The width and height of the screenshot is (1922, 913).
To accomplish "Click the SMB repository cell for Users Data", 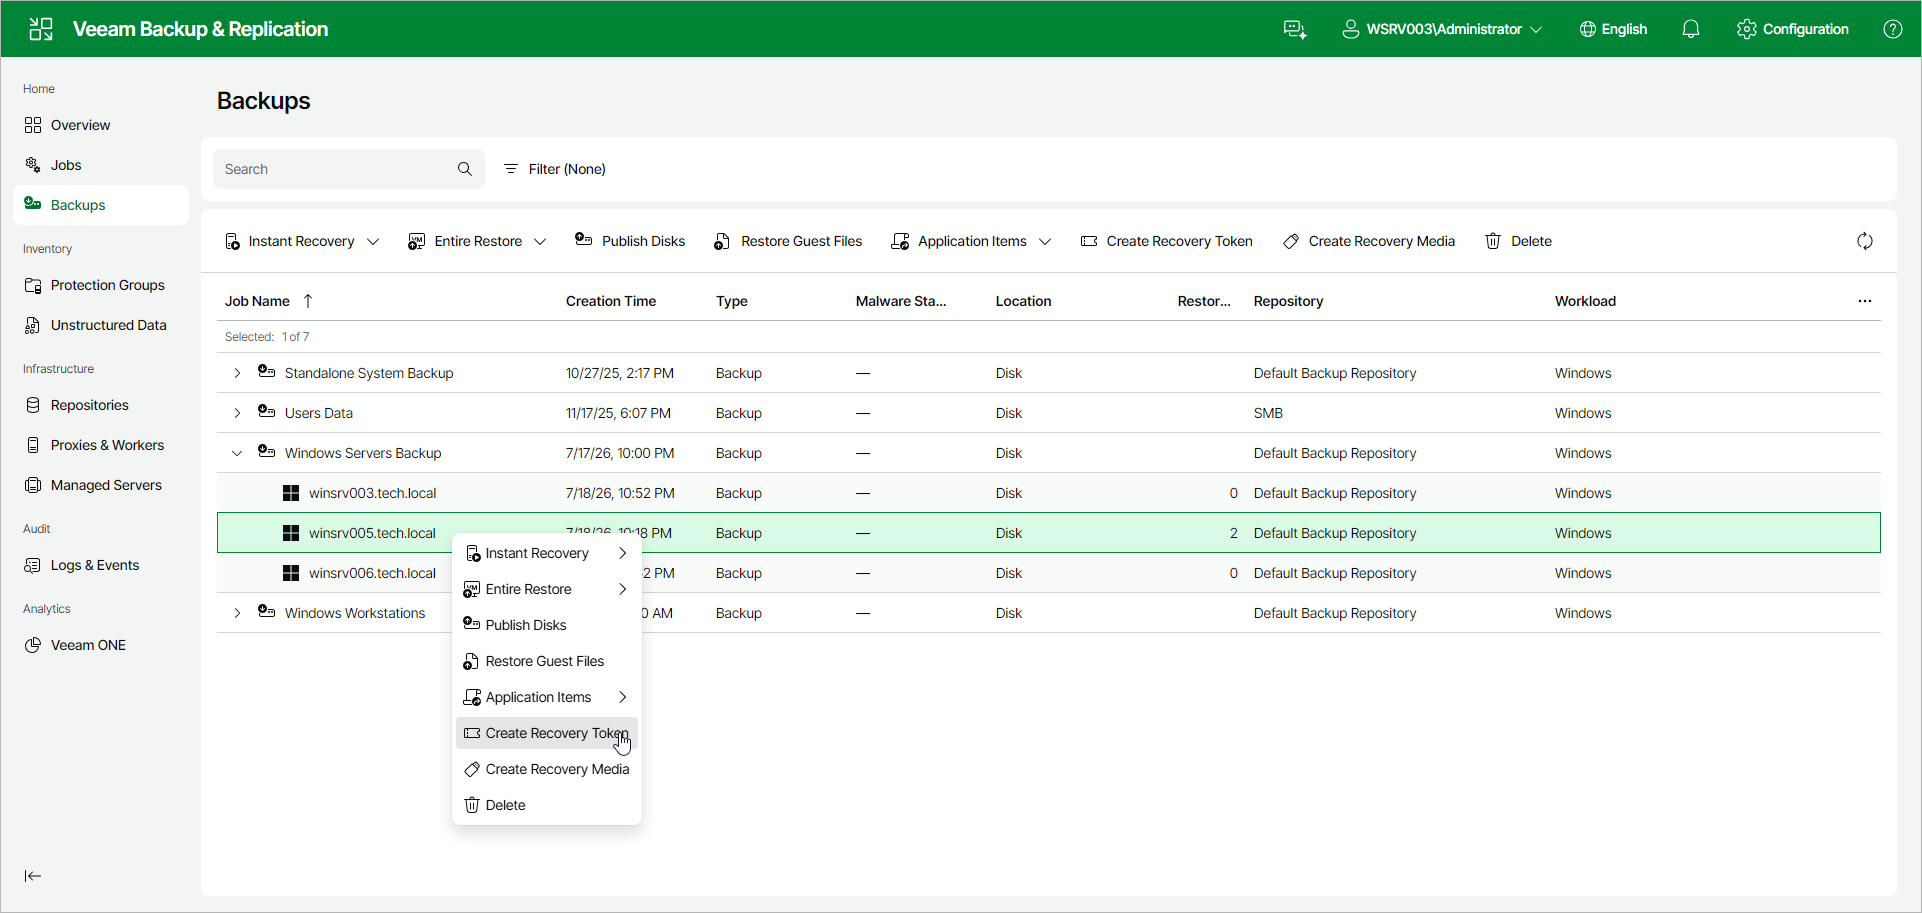I will pyautogui.click(x=1268, y=413).
